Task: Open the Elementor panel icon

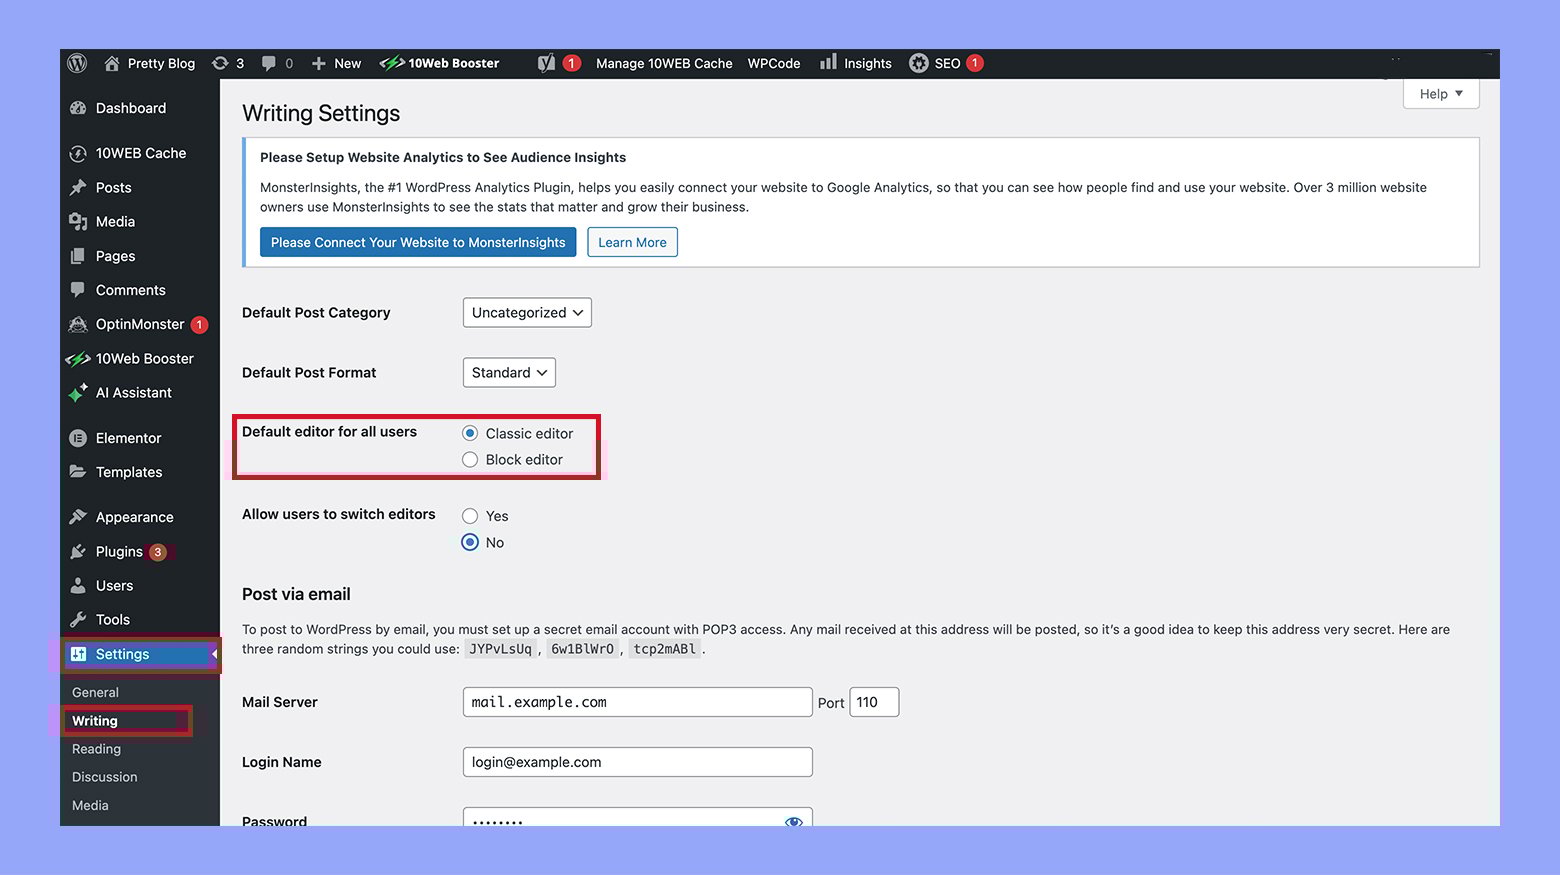Action: [x=78, y=438]
